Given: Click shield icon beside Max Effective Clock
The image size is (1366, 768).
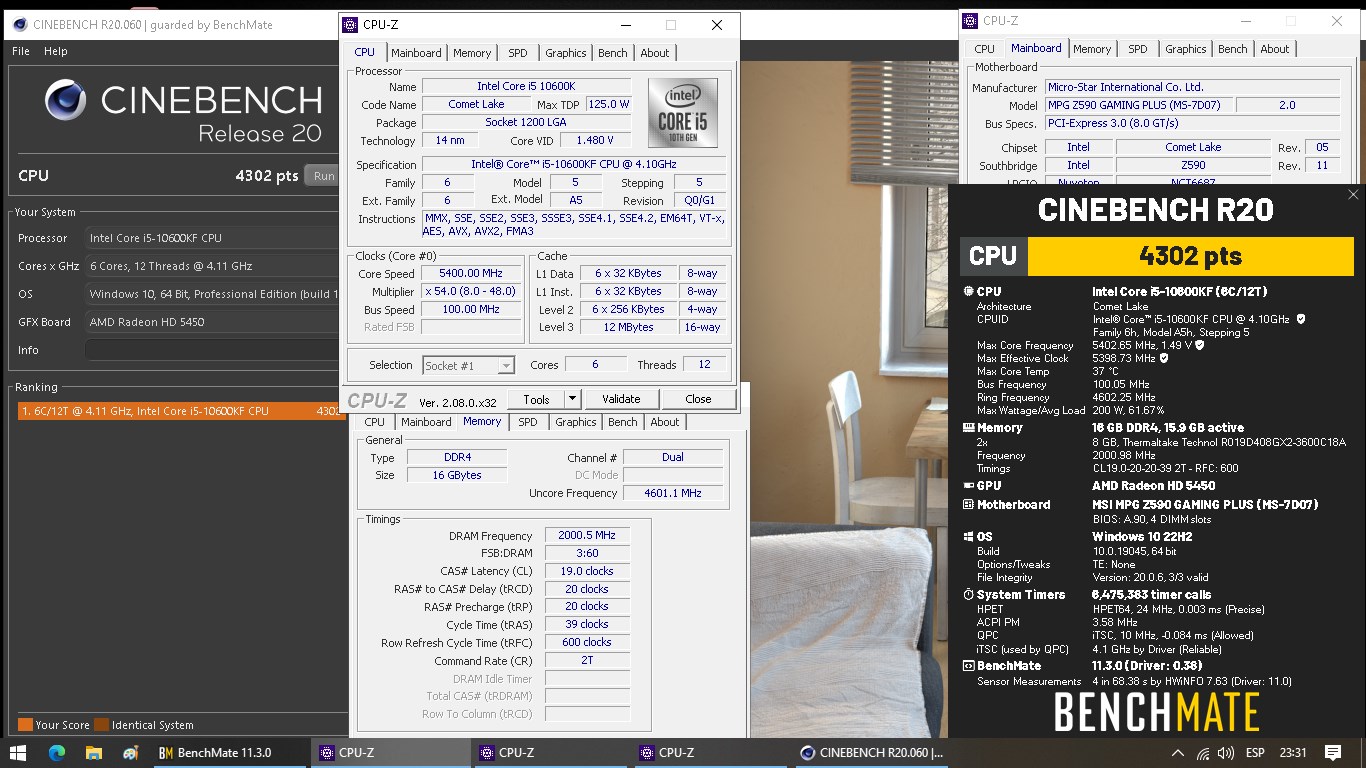Looking at the screenshot, I should 1164,358.
